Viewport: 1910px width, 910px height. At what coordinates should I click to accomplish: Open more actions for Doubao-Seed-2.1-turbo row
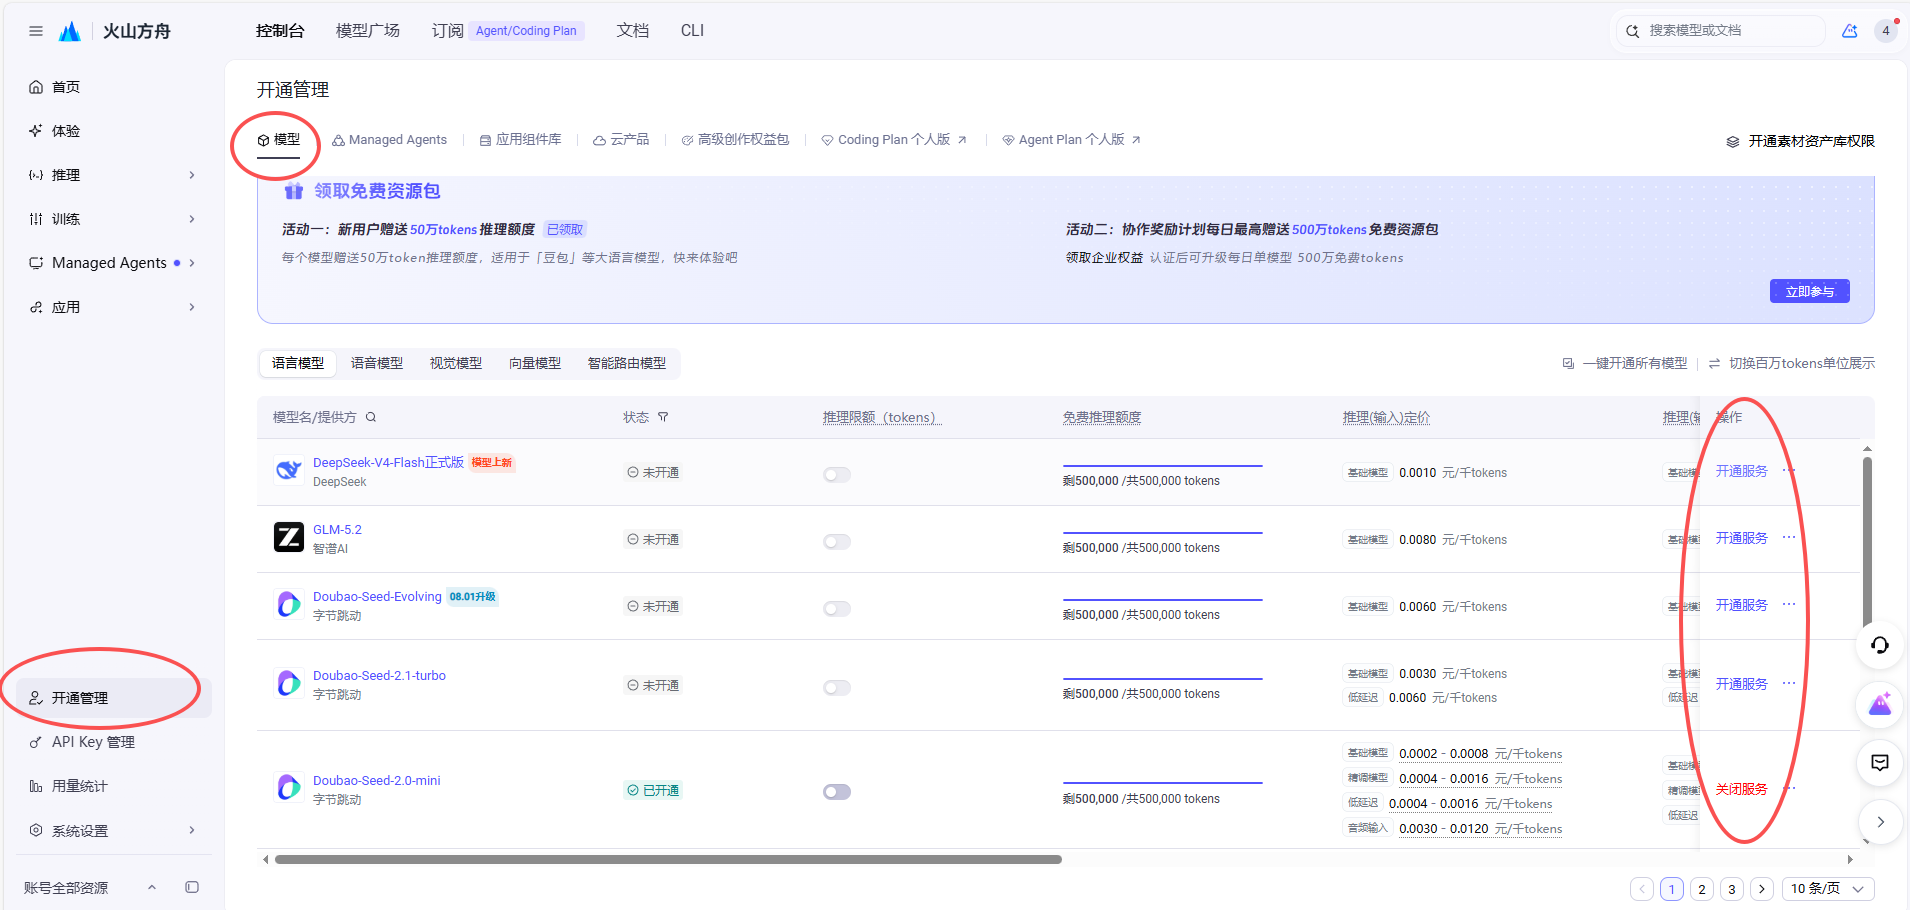pos(1789,684)
